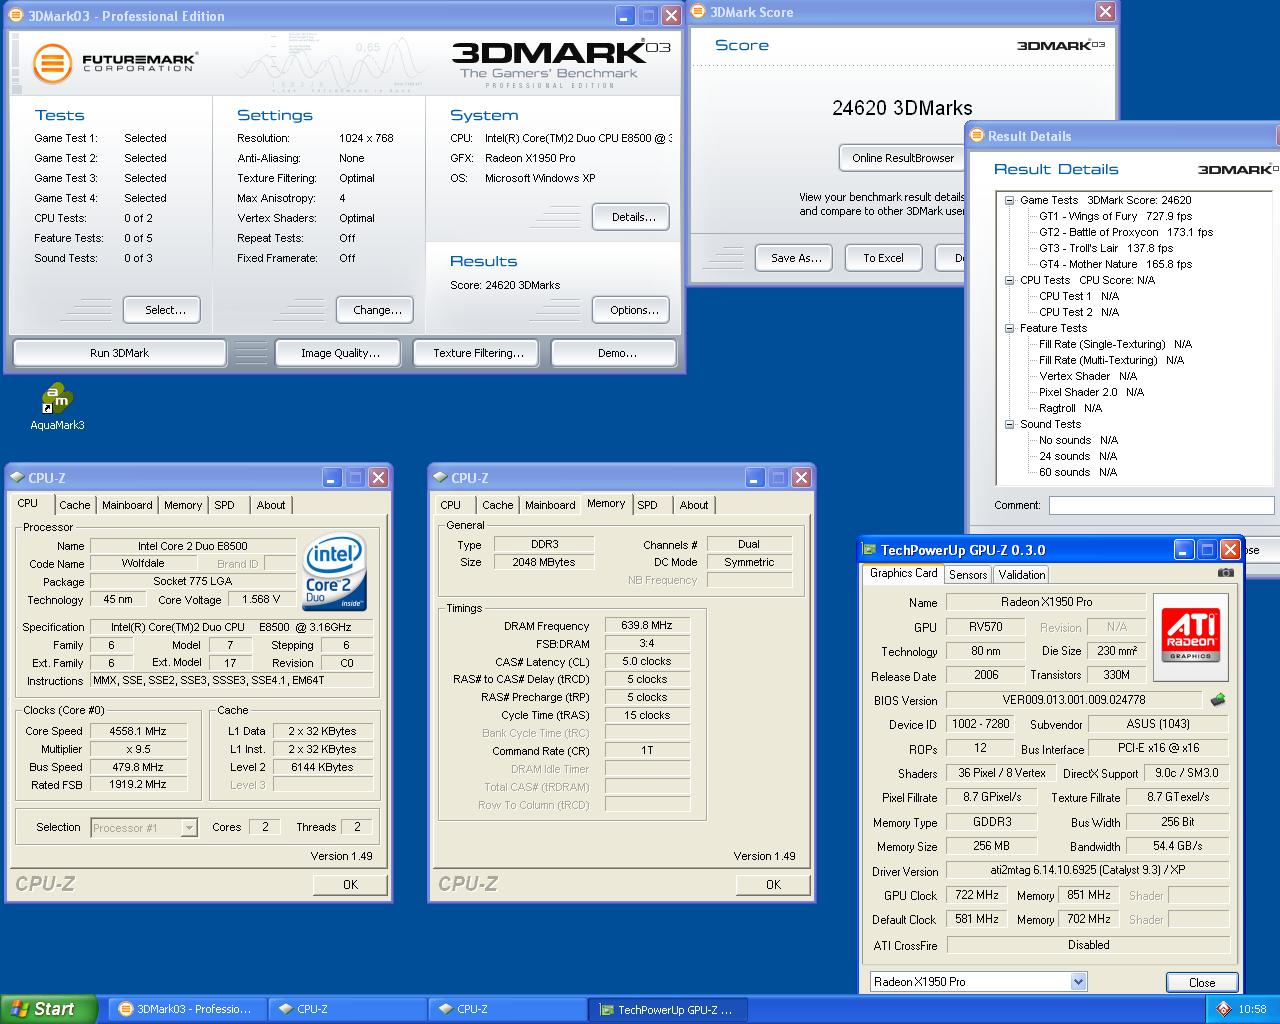The image size is (1280, 1024).
Task: Switch to the About tab in the CPU-Z Memory window
Action: coord(694,505)
